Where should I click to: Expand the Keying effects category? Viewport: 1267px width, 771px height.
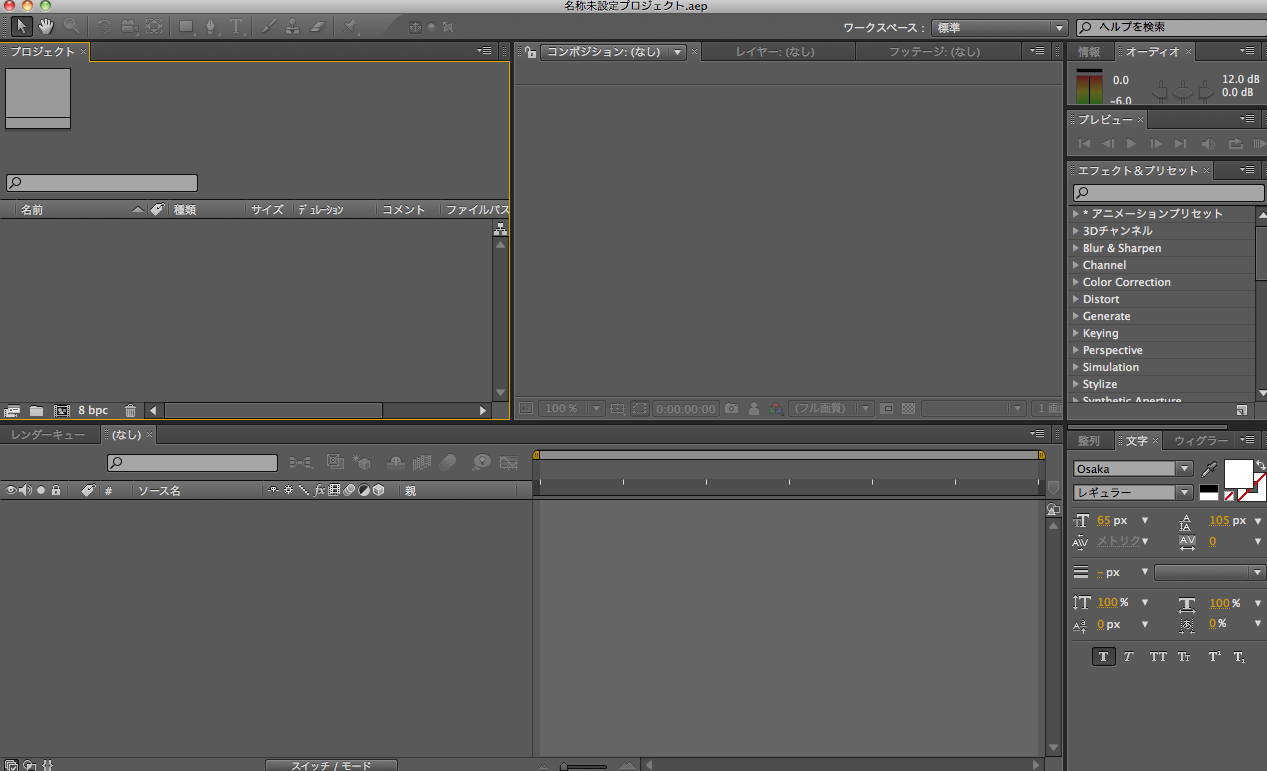click(1076, 333)
